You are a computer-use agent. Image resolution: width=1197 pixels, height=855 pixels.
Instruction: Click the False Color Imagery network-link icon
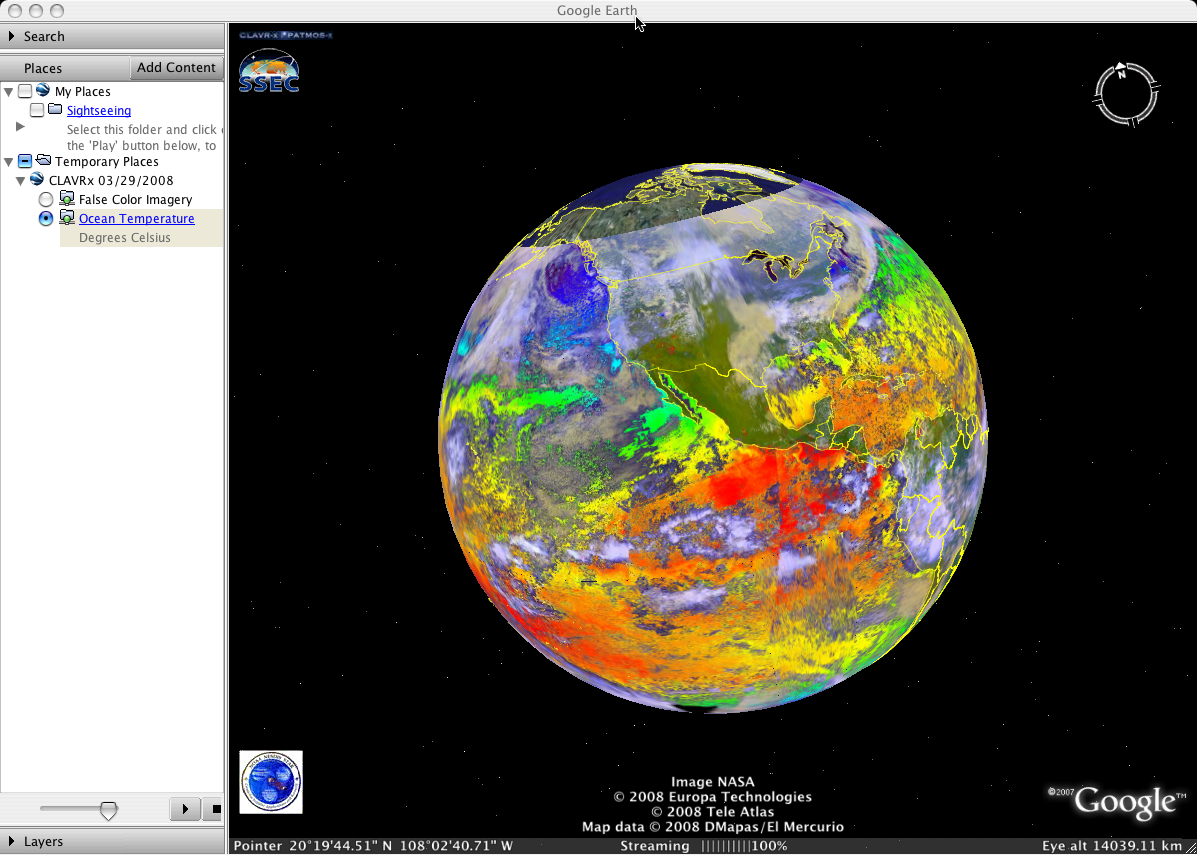[x=67, y=198]
